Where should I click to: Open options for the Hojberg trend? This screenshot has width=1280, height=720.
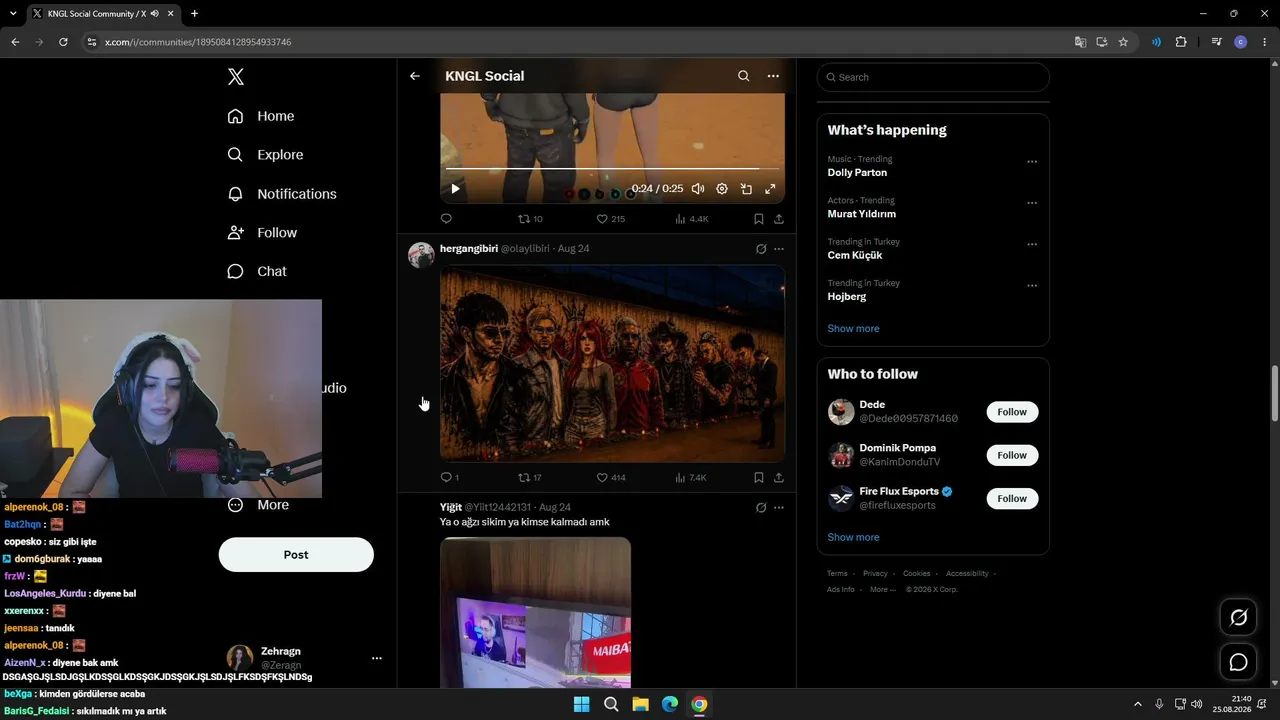point(1032,286)
